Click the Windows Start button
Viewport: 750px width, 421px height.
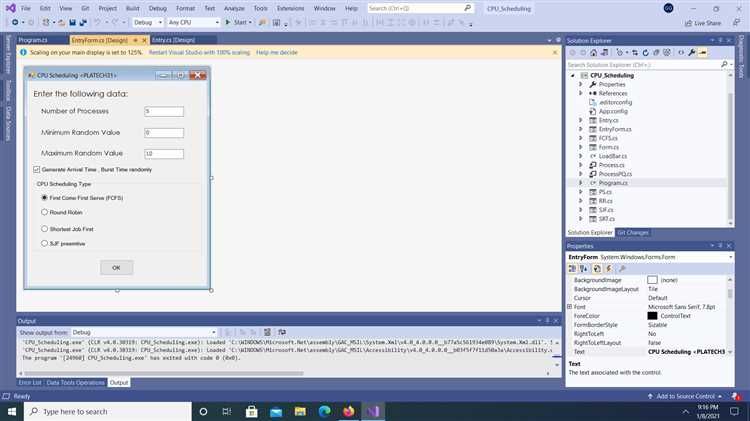pos(12,411)
